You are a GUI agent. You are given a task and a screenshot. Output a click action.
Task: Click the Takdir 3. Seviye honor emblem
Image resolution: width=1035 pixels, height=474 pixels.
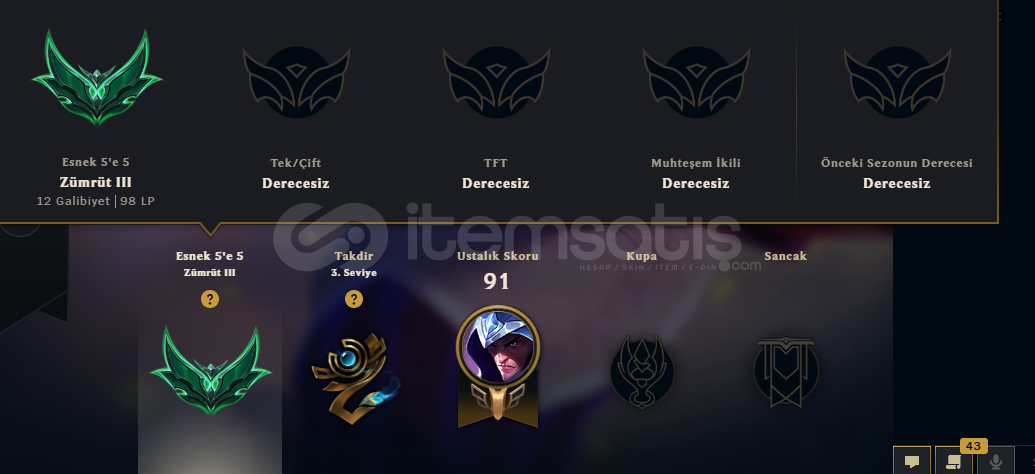coord(354,378)
